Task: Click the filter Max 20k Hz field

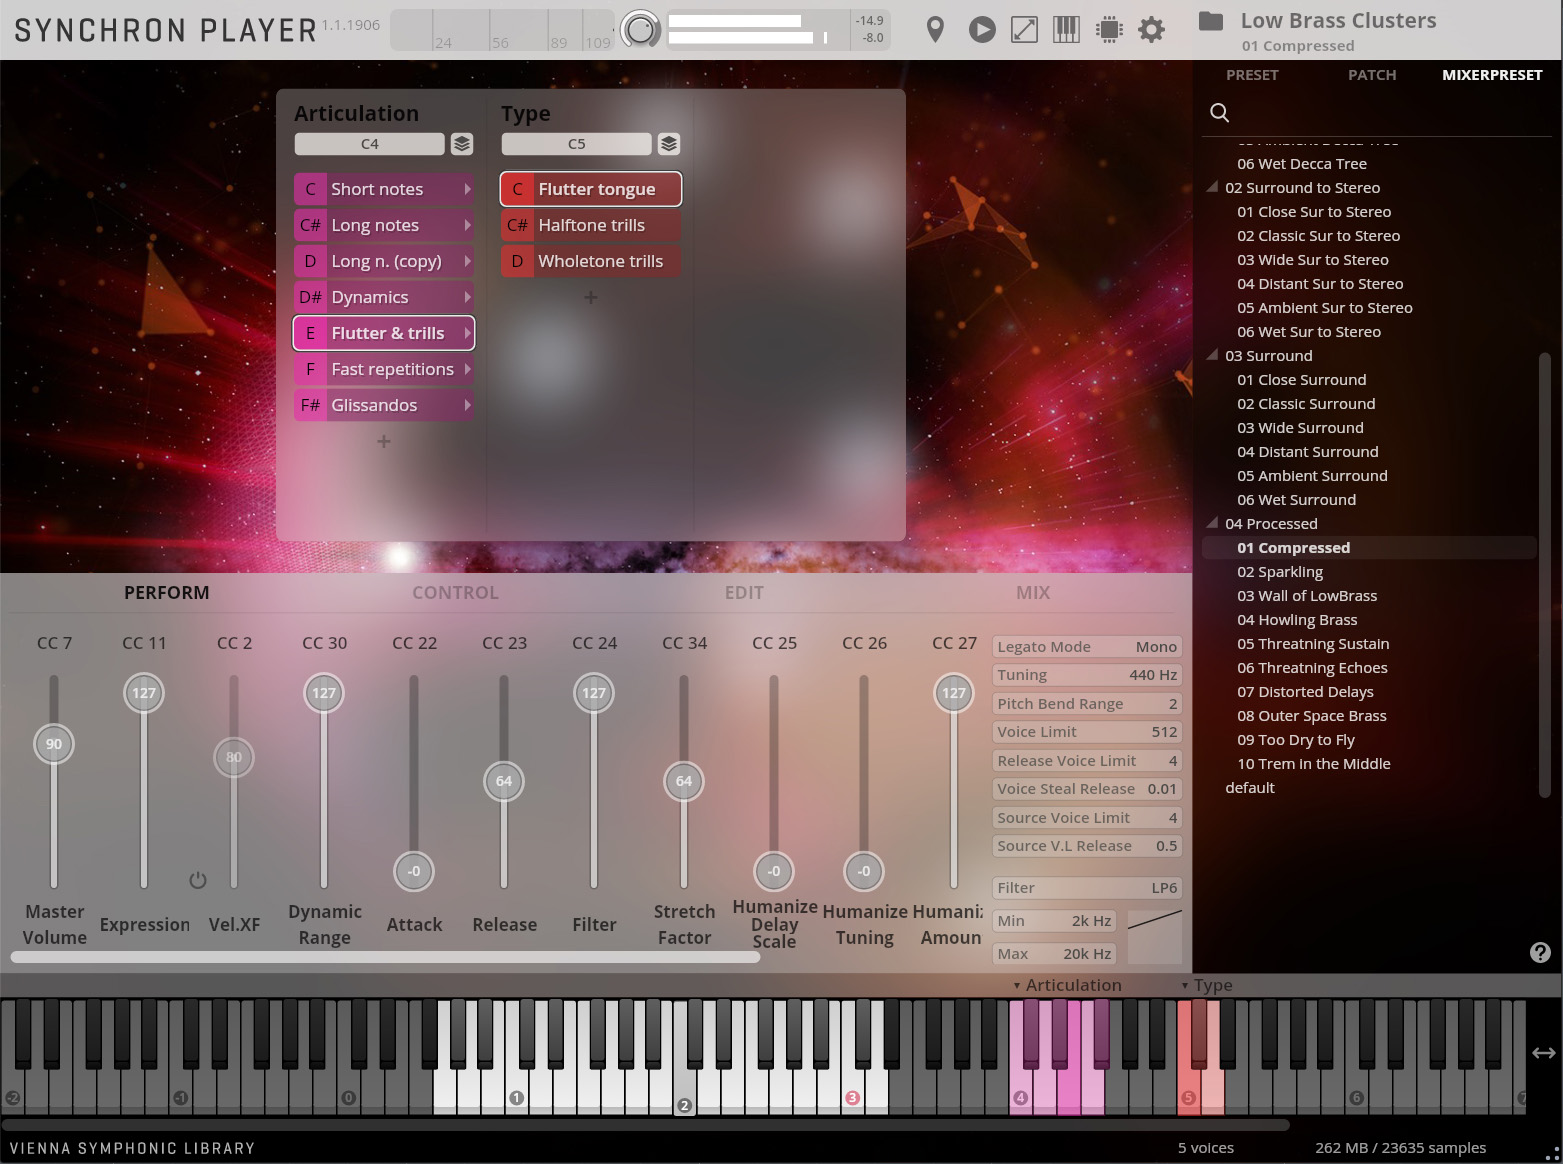Action: click(x=1055, y=954)
